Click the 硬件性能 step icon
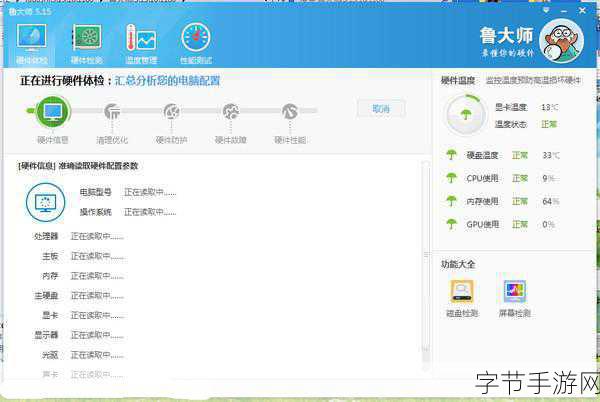 [x=290, y=111]
